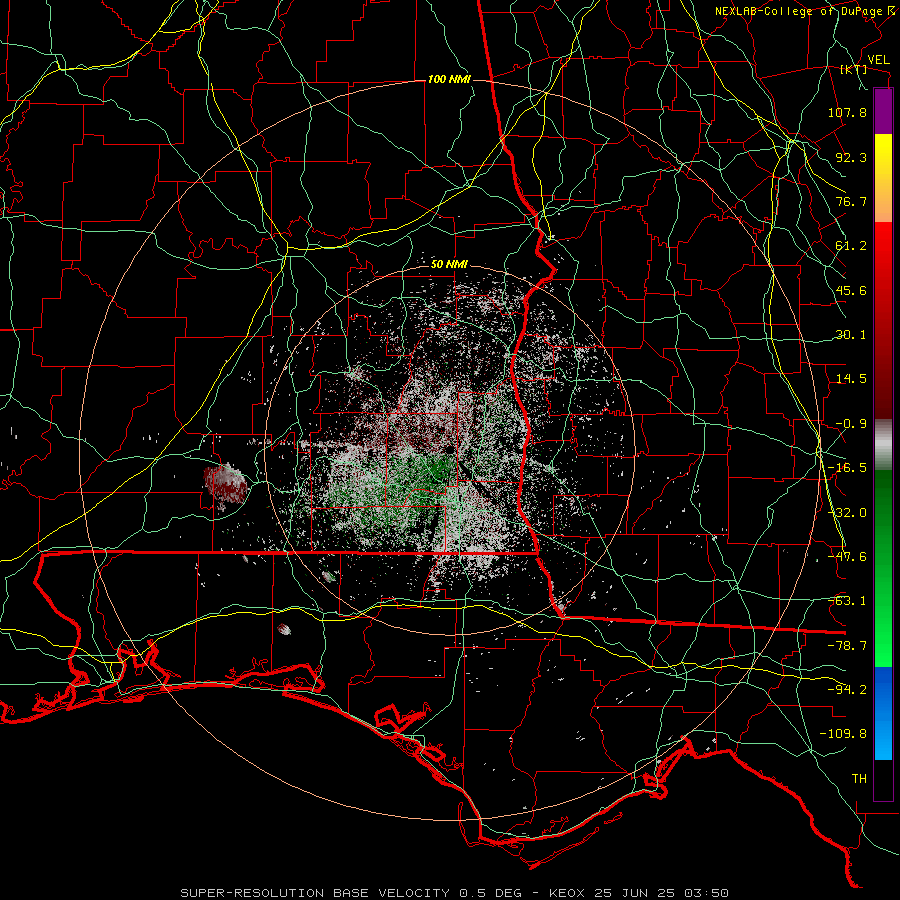Click the [KT] units label
The height and width of the screenshot is (900, 900).
point(853,70)
